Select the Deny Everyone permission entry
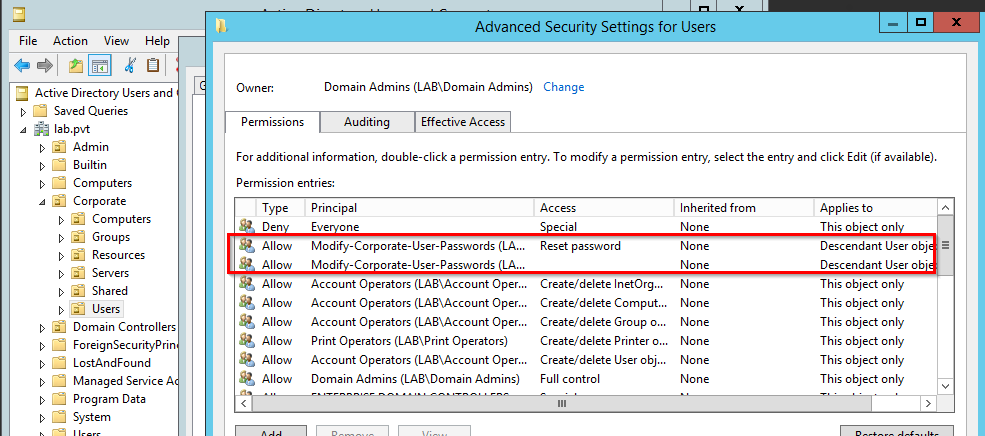This screenshot has width=985, height=436. click(x=586, y=227)
